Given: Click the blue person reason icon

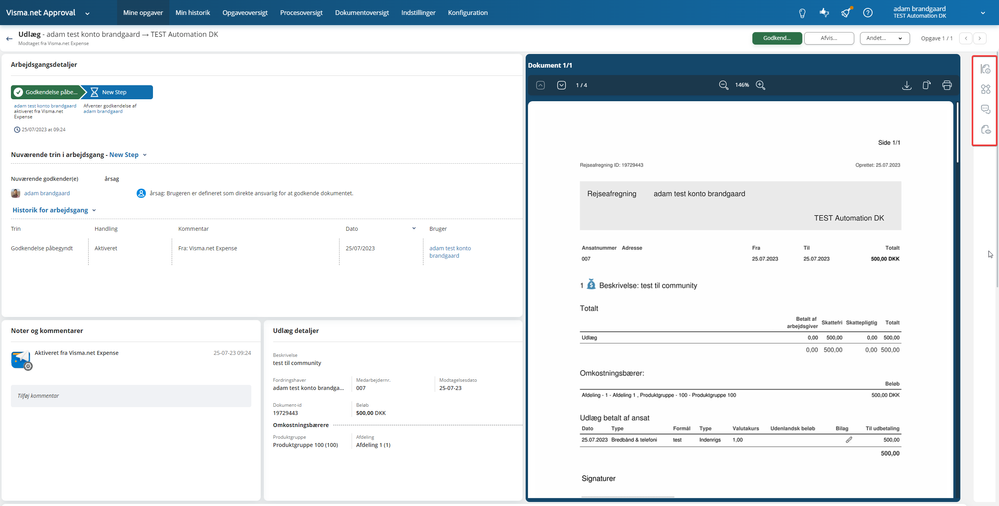Looking at the screenshot, I should [141, 193].
